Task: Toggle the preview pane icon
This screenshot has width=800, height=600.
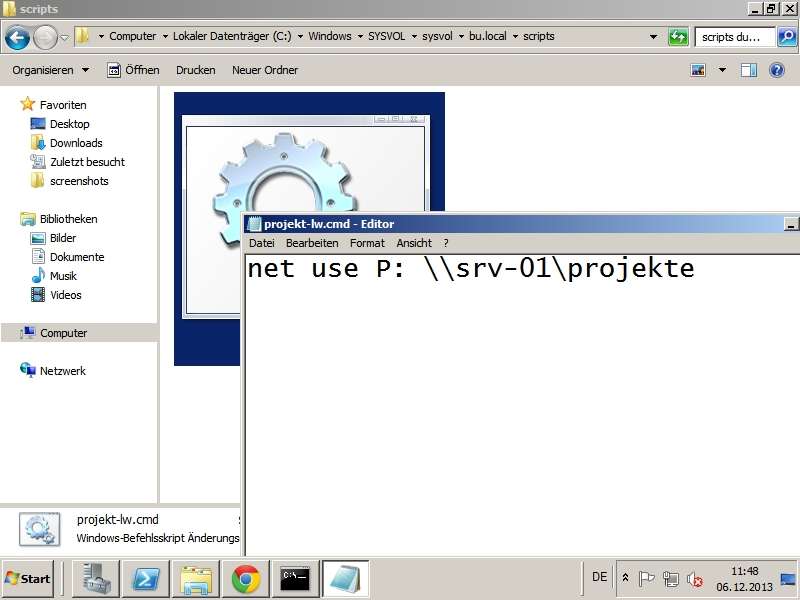Action: [749, 70]
